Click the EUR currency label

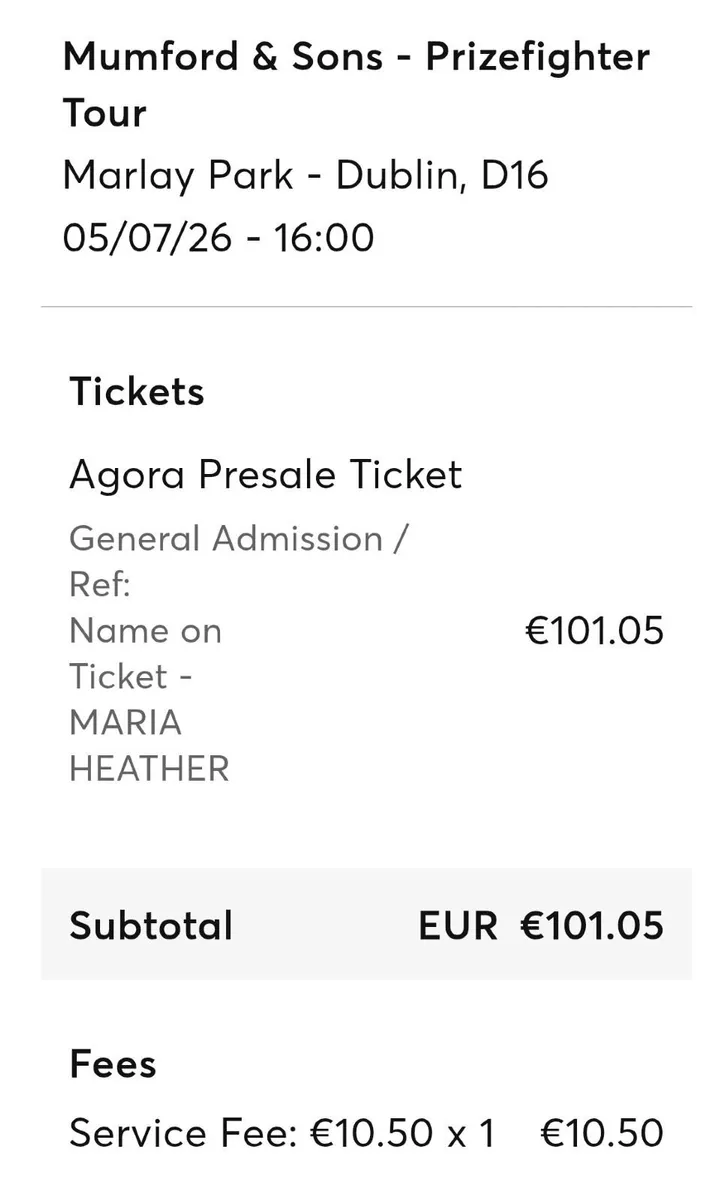(458, 925)
